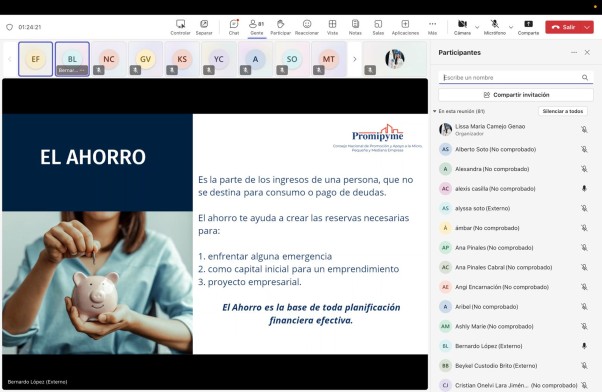602x392 pixels.
Task: Expand the Cámara device options arrow
Action: [x=477, y=27]
